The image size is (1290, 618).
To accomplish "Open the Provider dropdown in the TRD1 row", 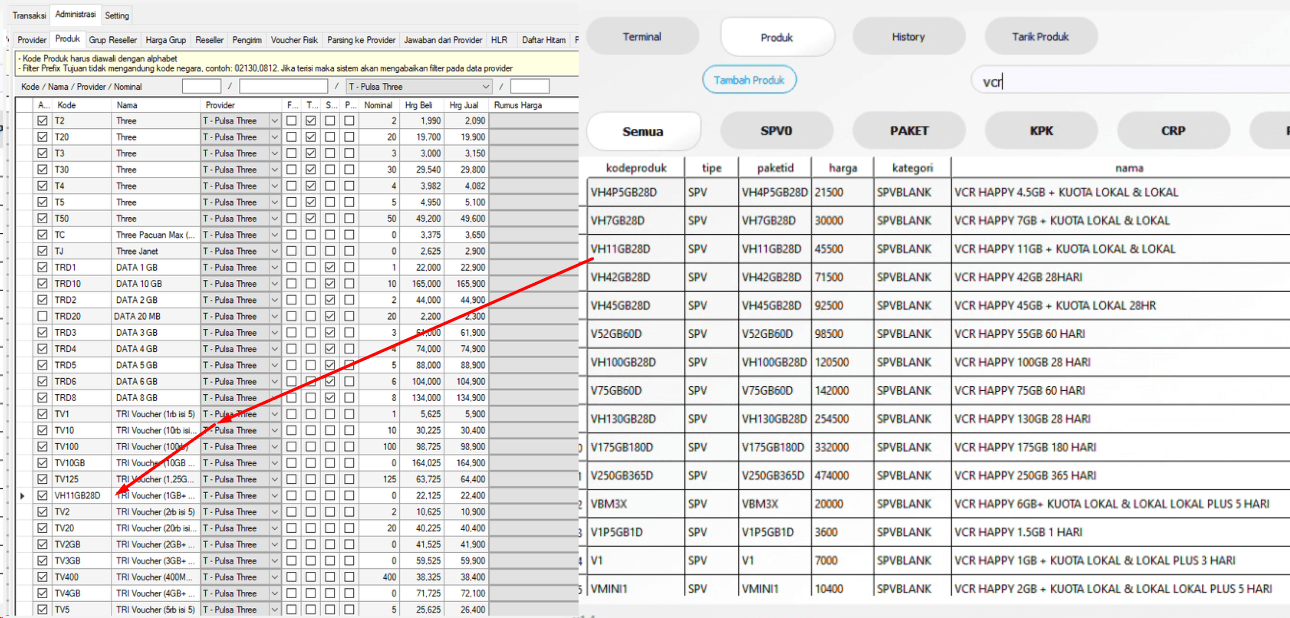I will [x=275, y=267].
